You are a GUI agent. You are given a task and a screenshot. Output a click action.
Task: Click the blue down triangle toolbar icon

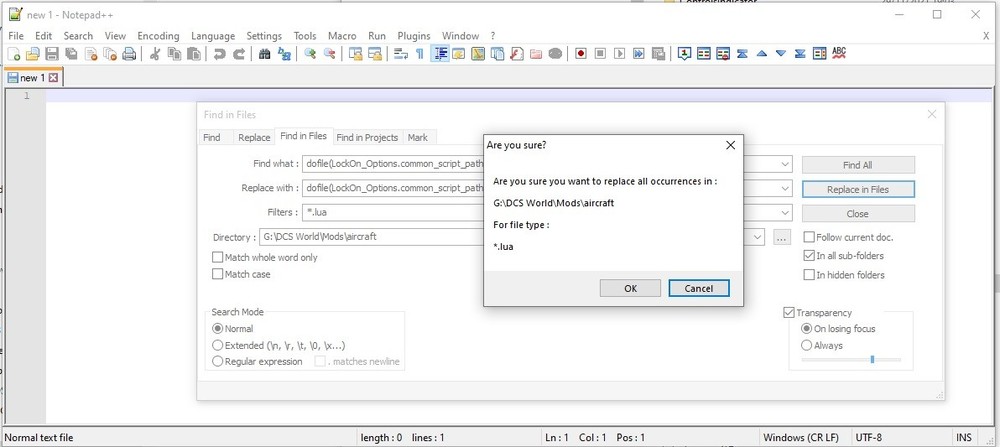[x=781, y=54]
